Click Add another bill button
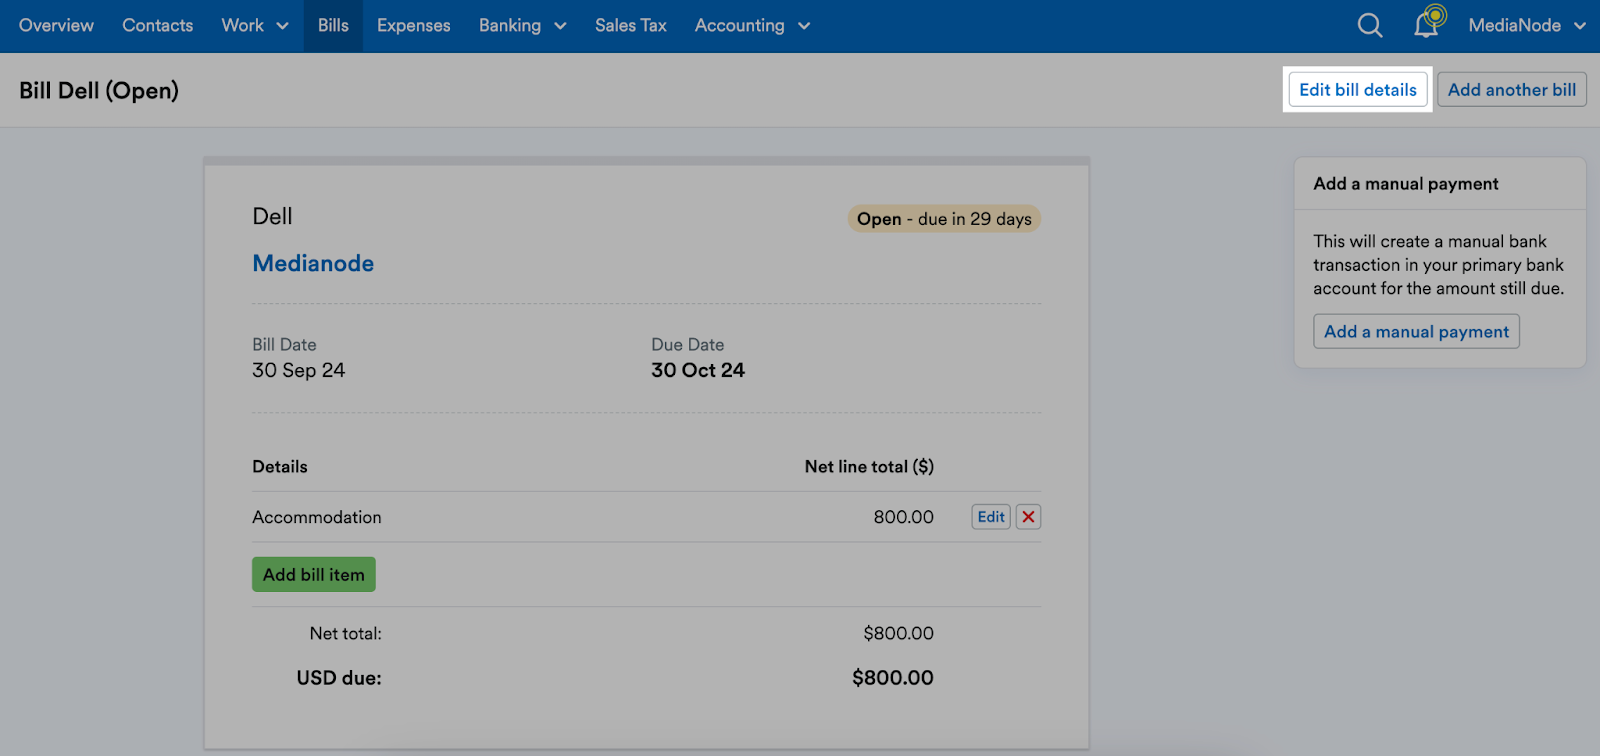 click(x=1512, y=90)
